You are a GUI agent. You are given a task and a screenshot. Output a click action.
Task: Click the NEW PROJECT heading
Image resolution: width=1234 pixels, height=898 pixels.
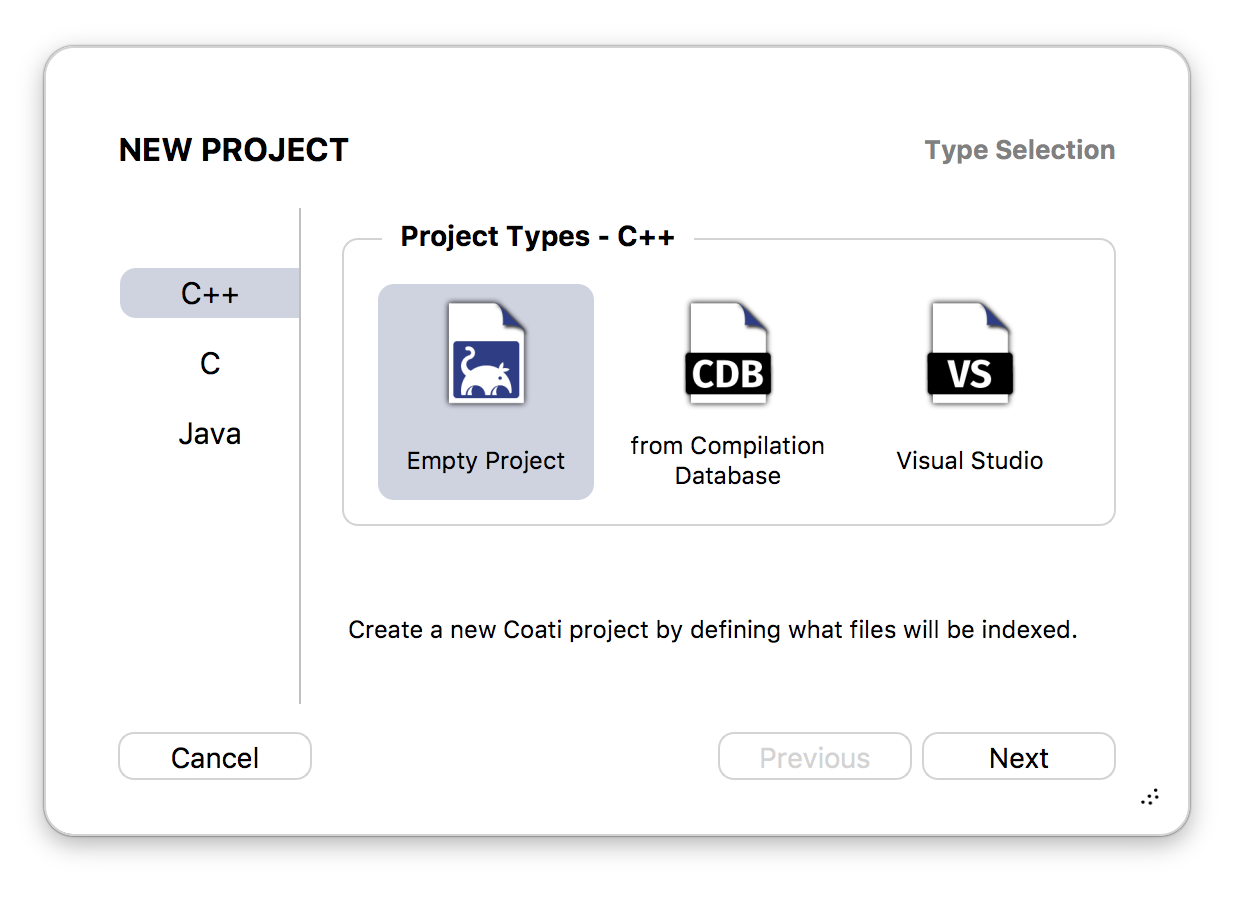[234, 150]
